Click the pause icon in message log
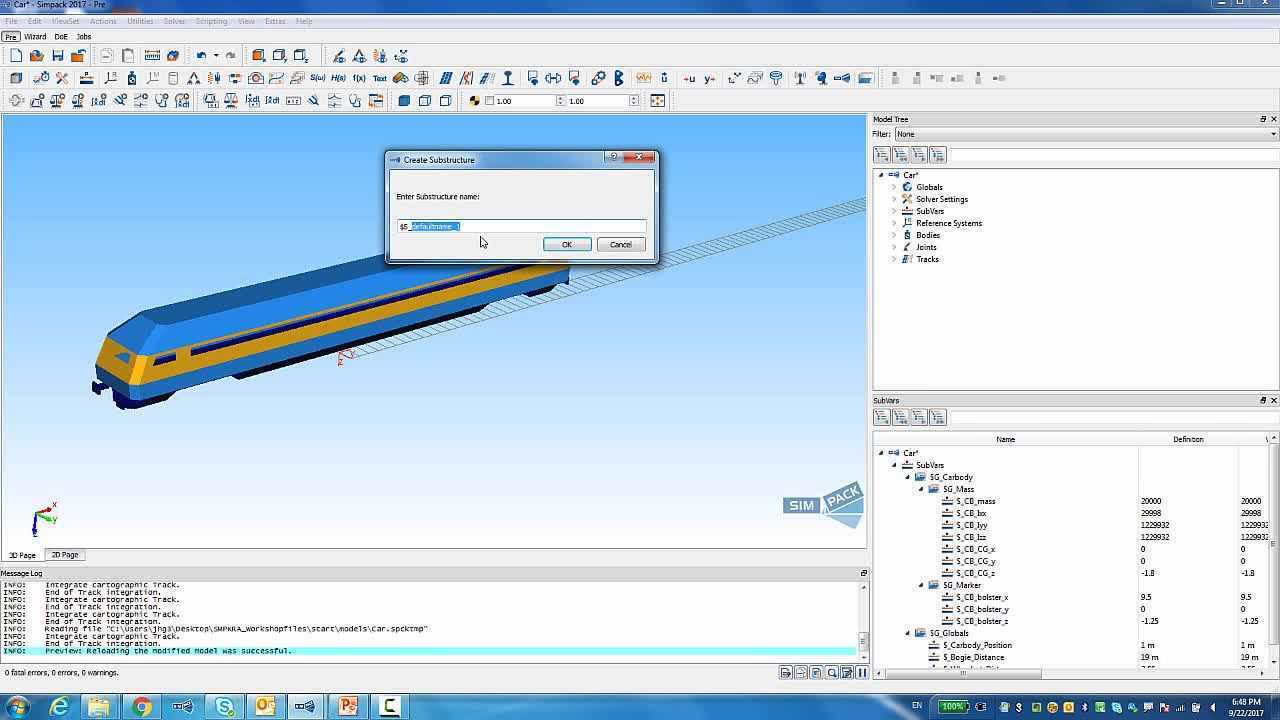Screen dimensions: 1280x720 (861, 673)
